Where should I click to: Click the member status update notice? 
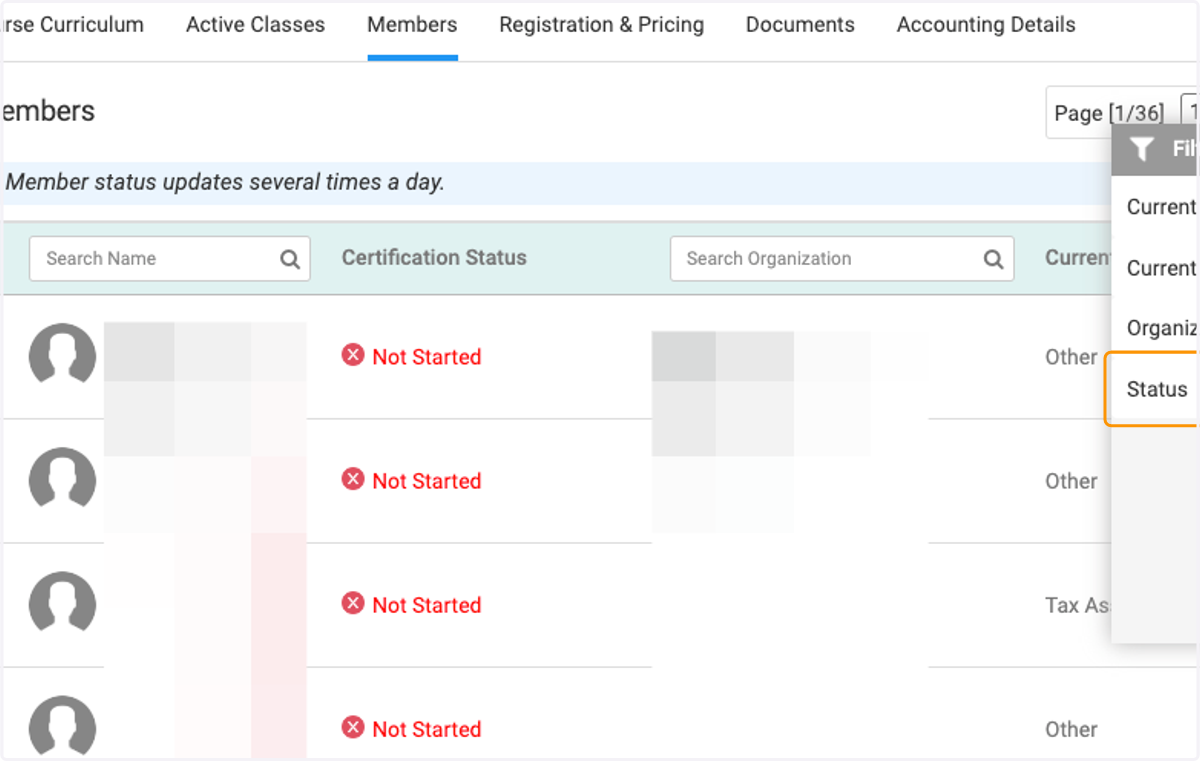click(x=225, y=182)
